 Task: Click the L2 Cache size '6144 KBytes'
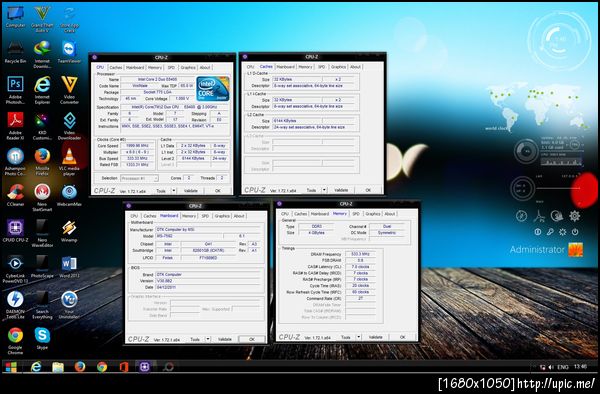pos(297,120)
